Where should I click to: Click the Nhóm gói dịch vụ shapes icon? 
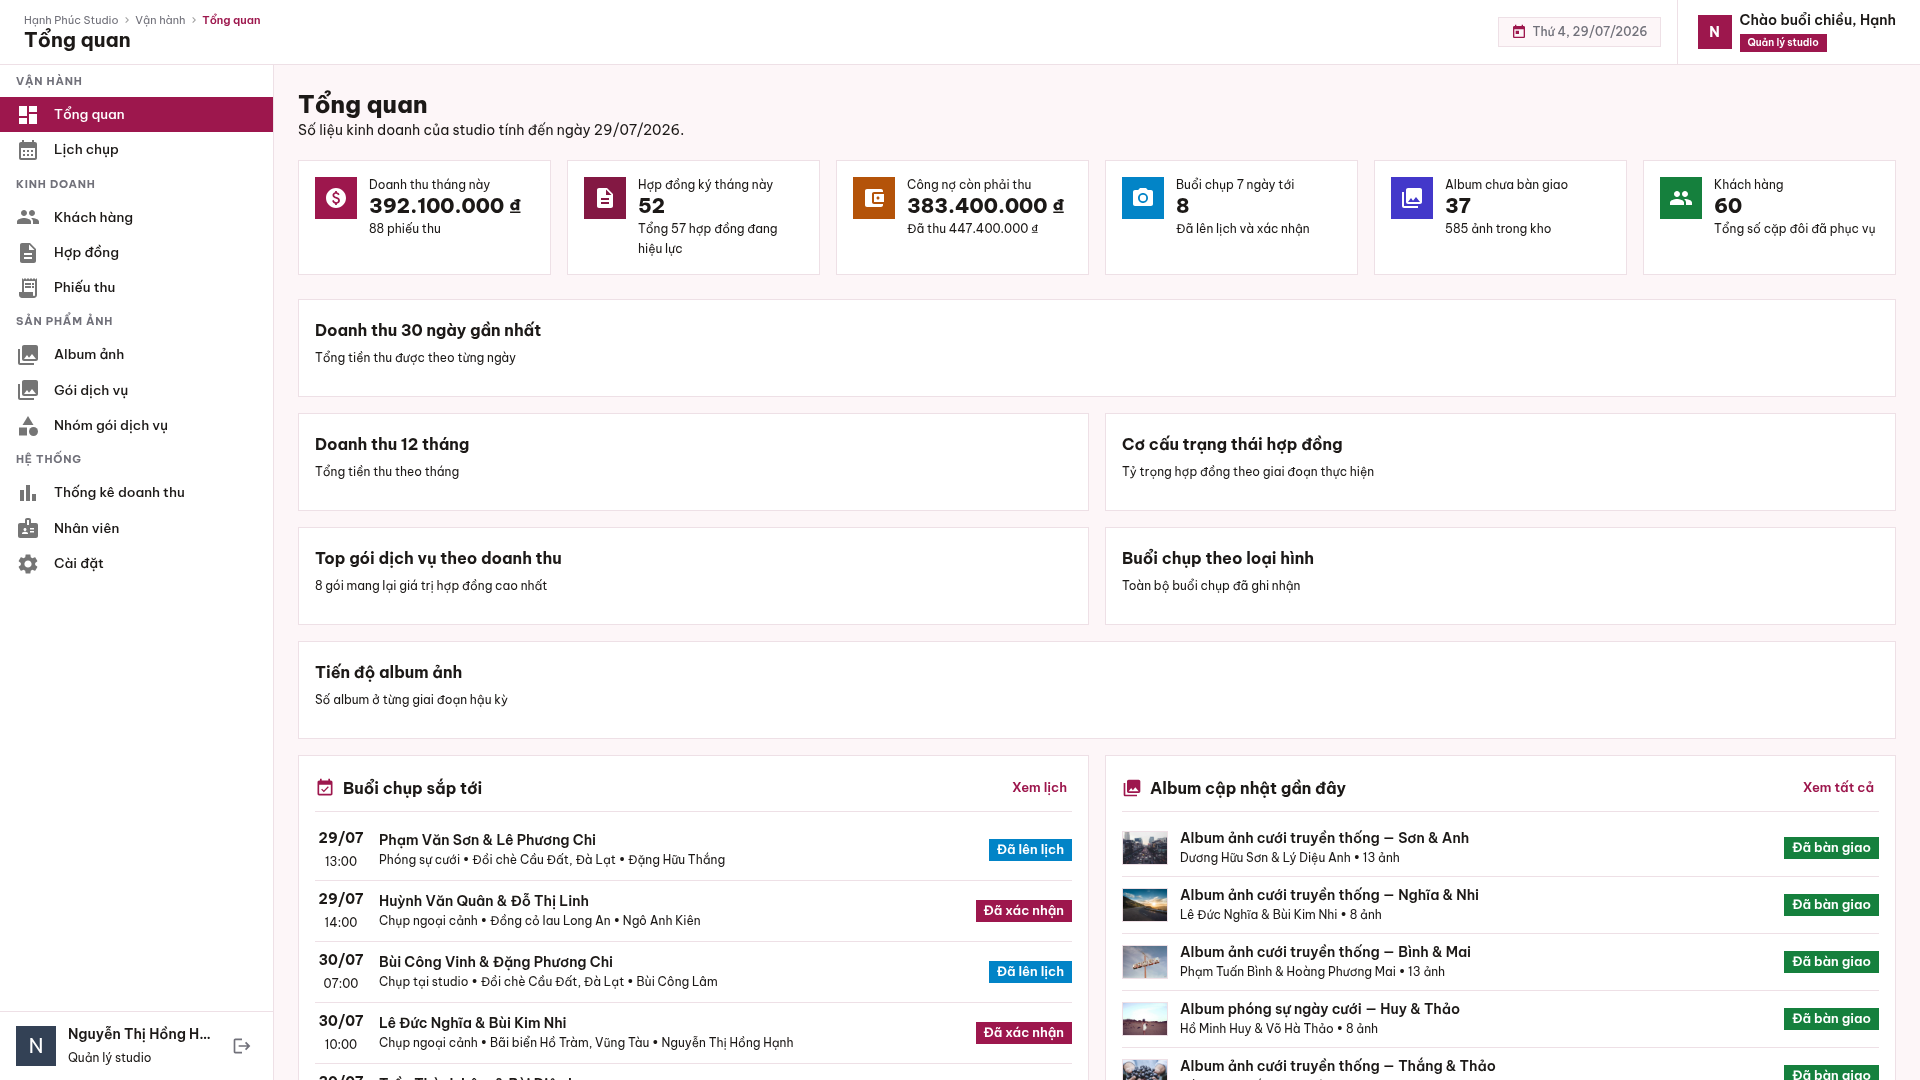[28, 426]
